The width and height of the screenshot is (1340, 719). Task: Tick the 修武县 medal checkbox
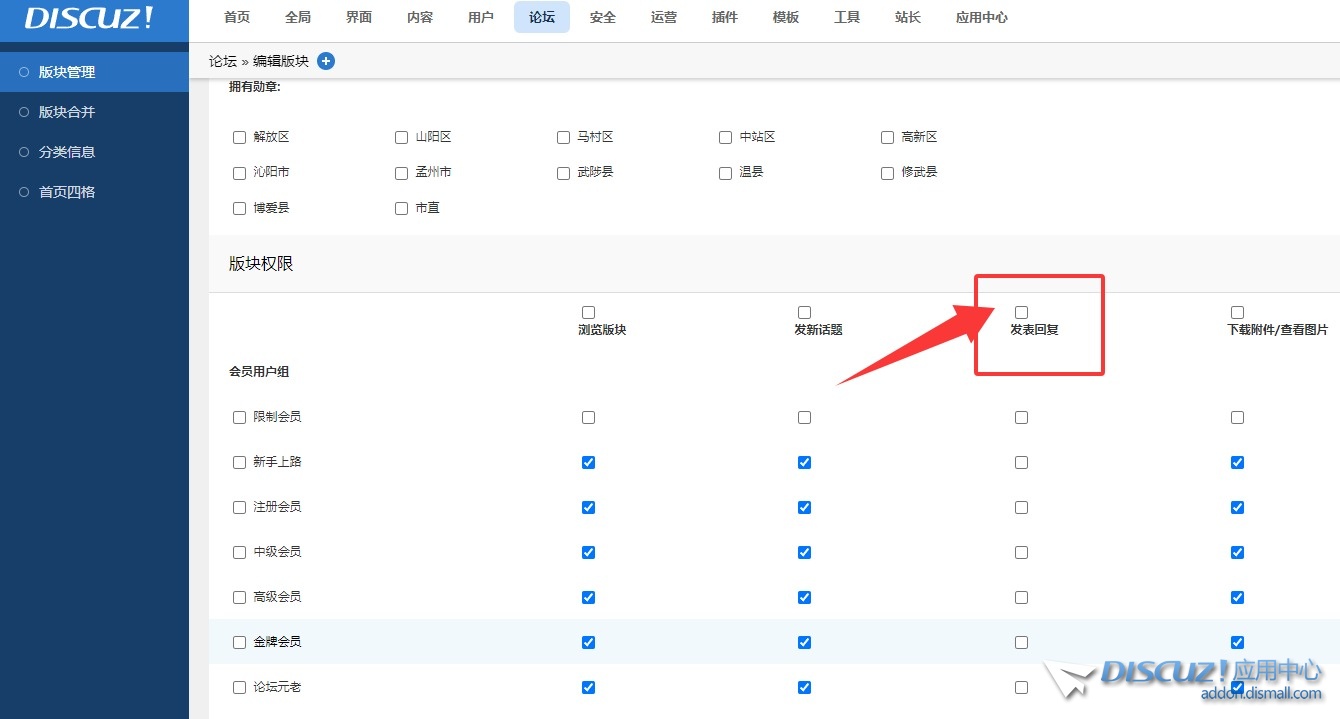887,173
